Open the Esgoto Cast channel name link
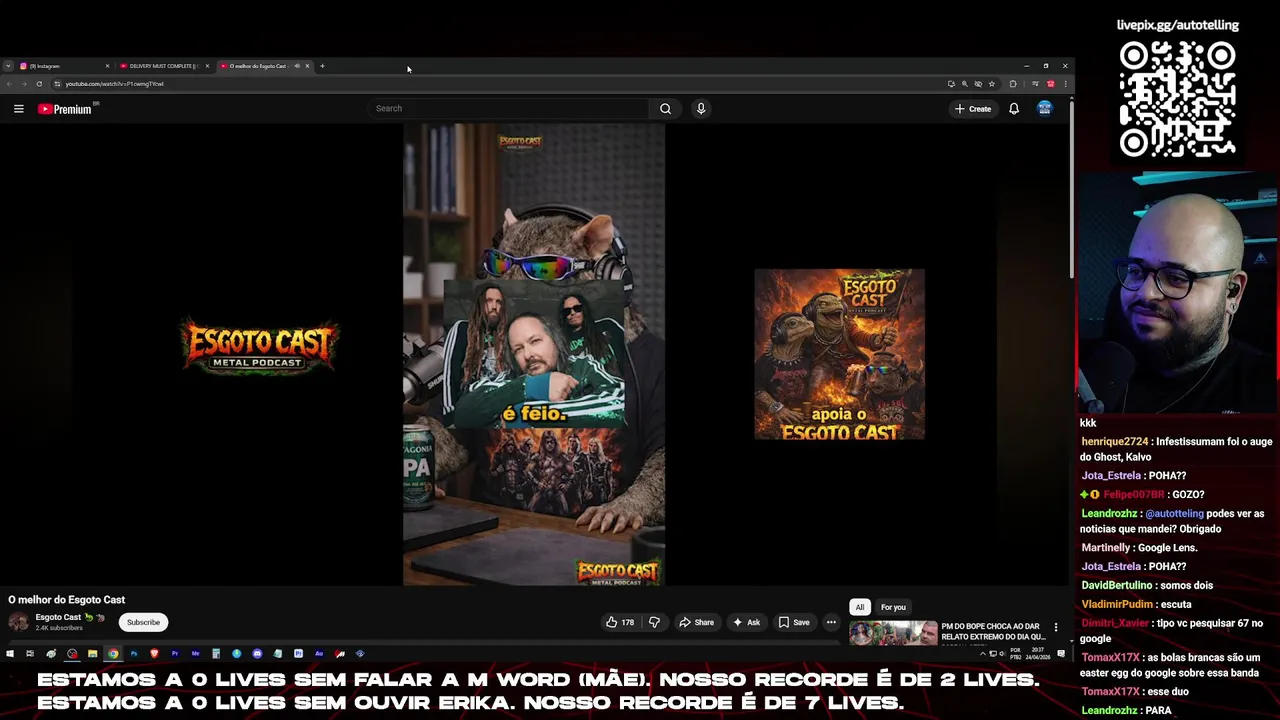Screen dimensions: 1280x720 click(x=58, y=617)
